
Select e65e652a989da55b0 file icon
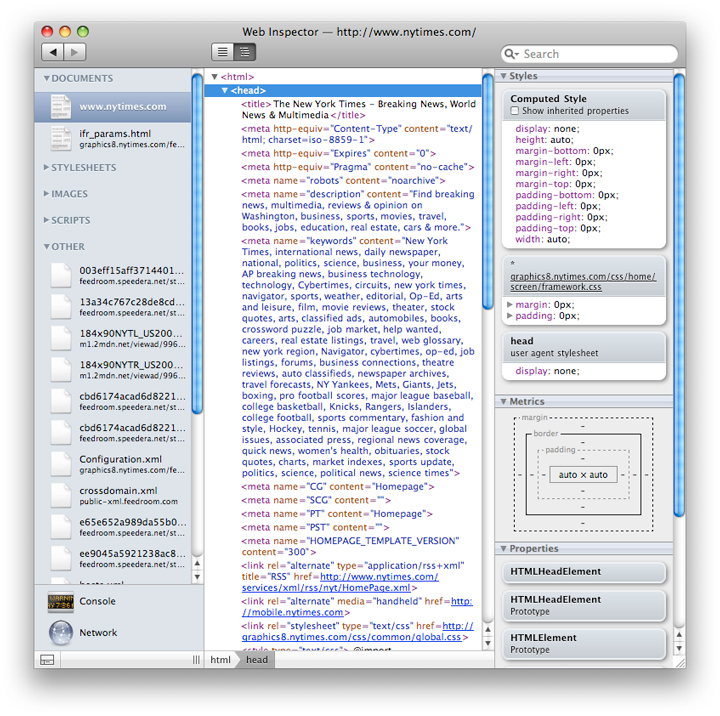pyautogui.click(x=61, y=527)
